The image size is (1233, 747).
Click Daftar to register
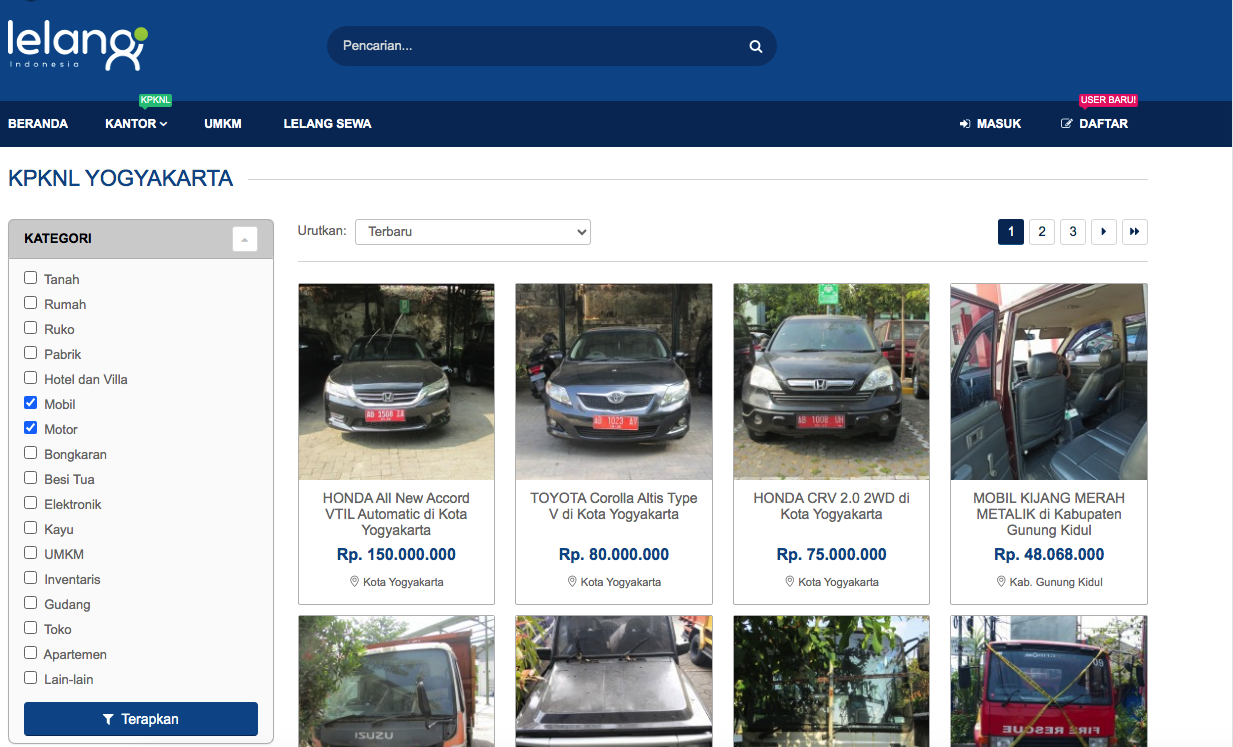(1094, 124)
